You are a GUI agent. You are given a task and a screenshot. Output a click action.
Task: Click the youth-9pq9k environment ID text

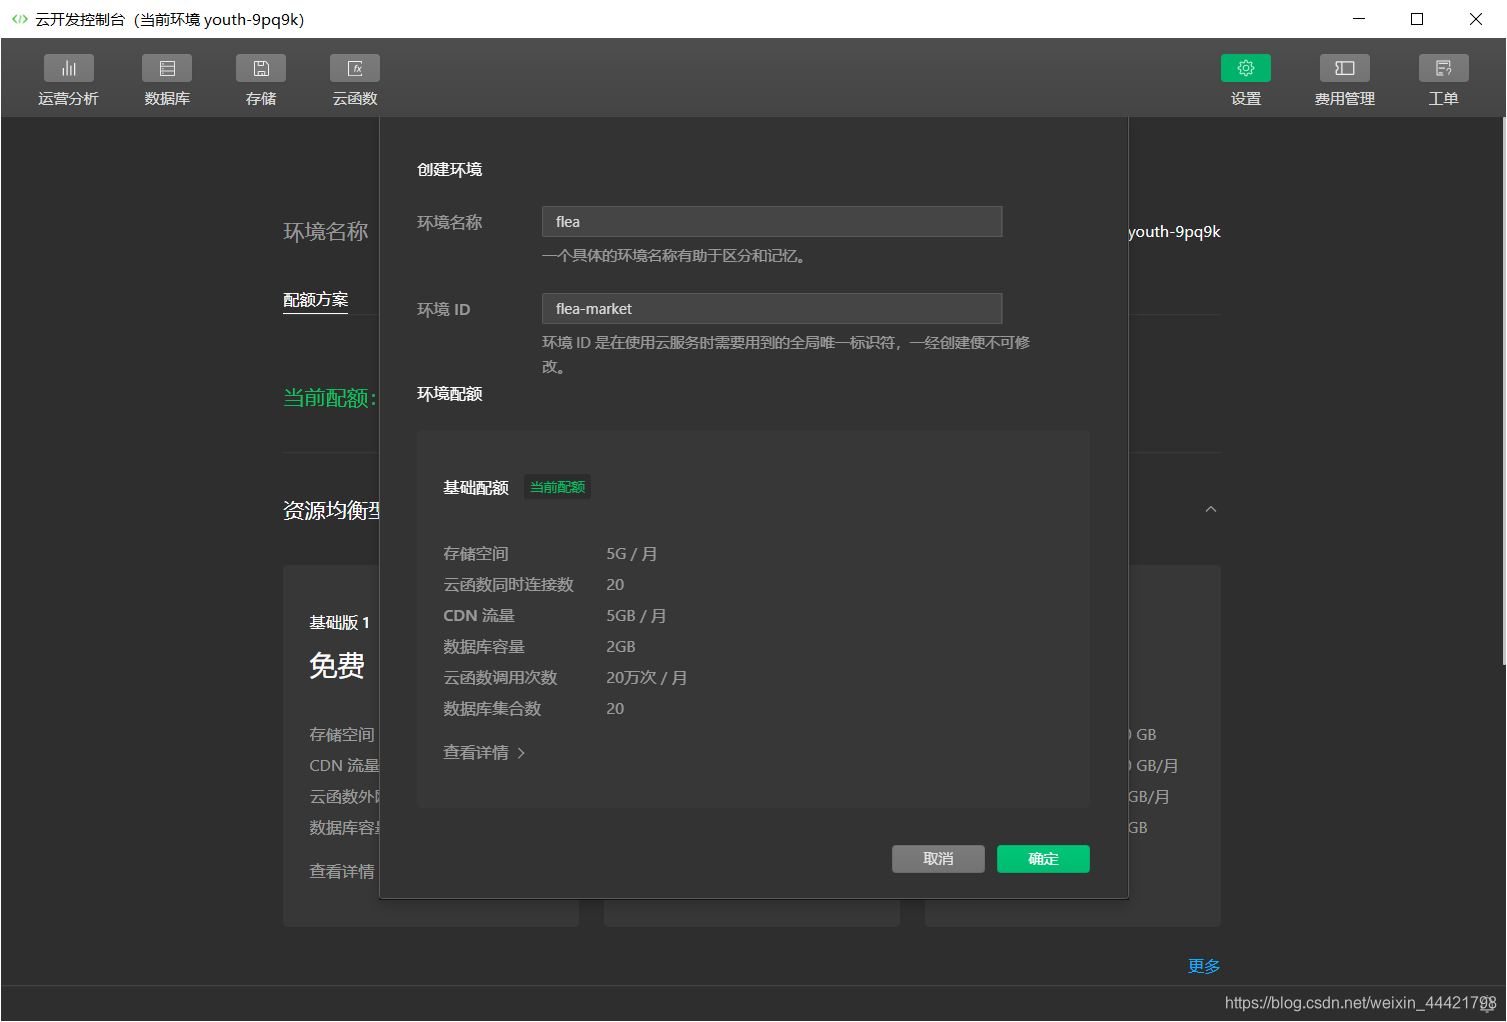pyautogui.click(x=1174, y=232)
